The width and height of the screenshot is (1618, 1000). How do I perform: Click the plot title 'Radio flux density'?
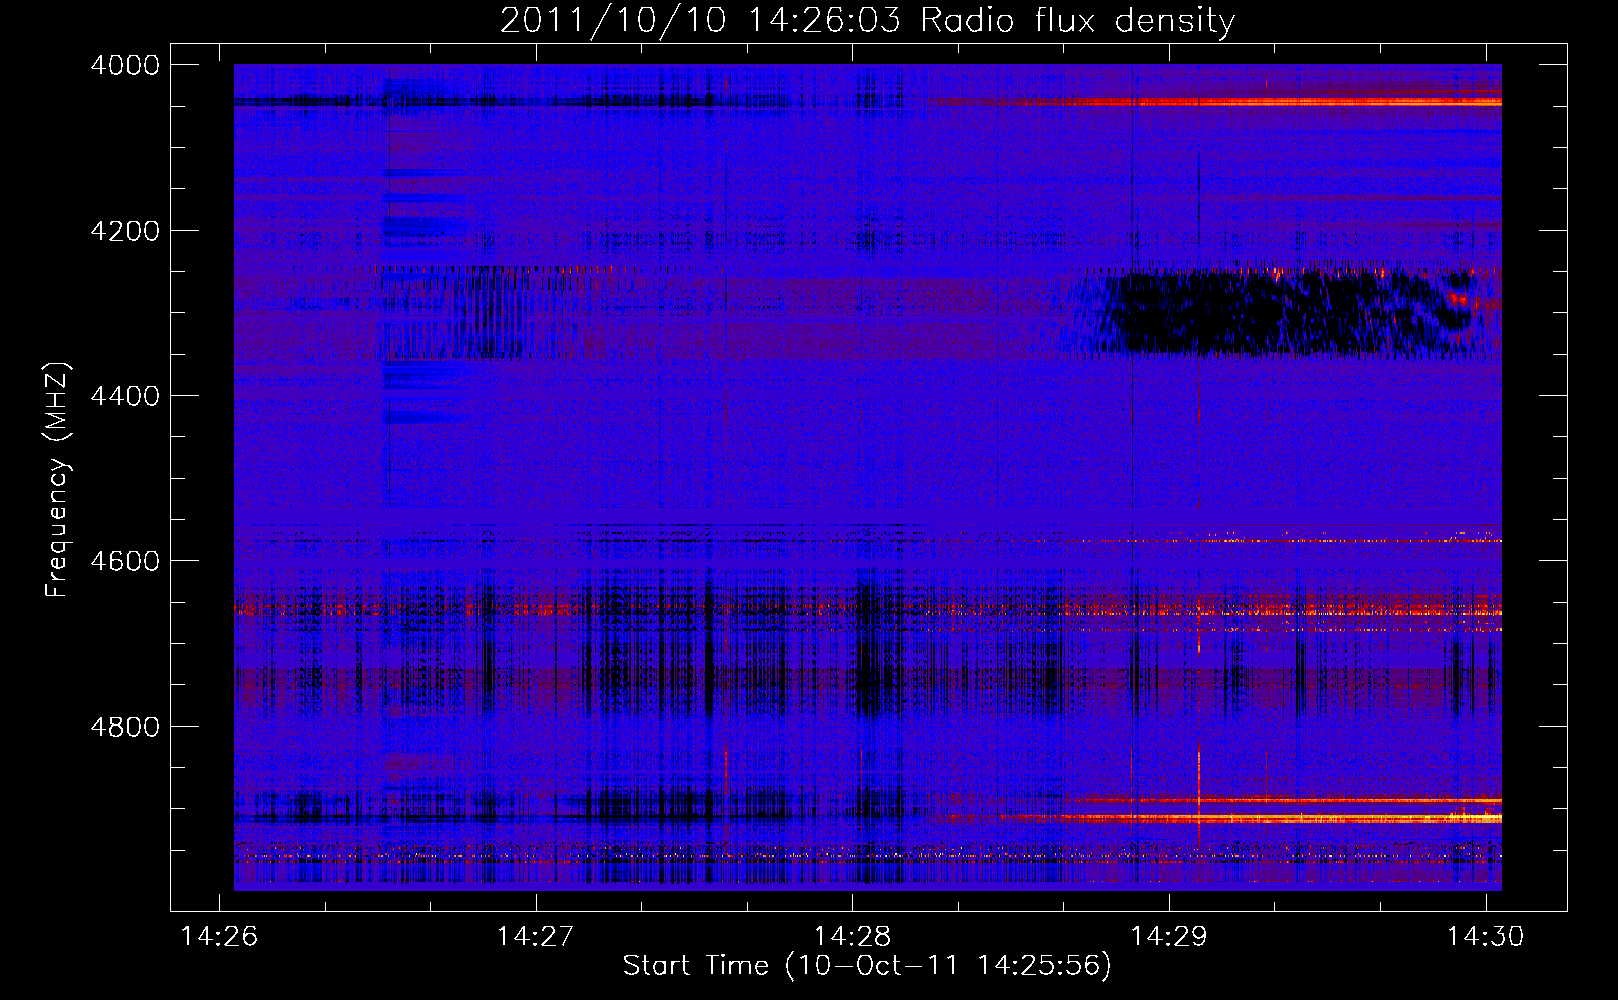click(1078, 21)
